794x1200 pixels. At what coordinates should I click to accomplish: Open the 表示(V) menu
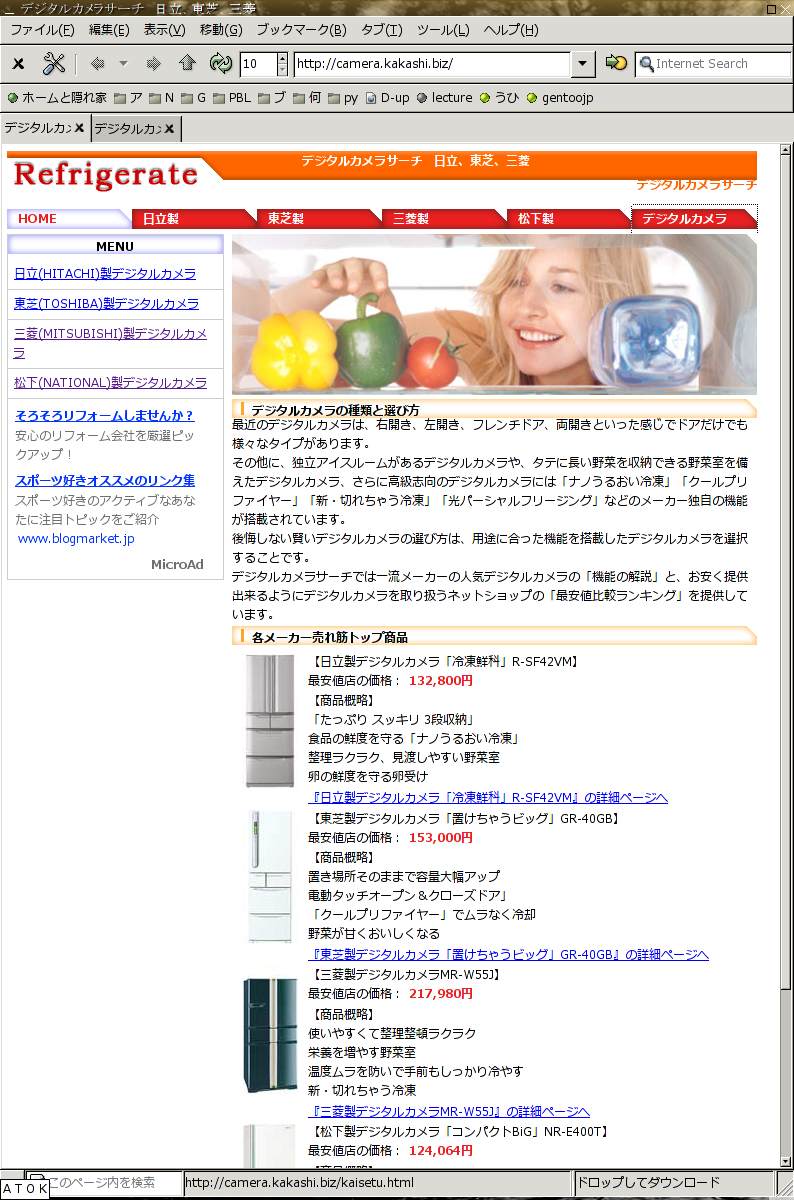[164, 30]
